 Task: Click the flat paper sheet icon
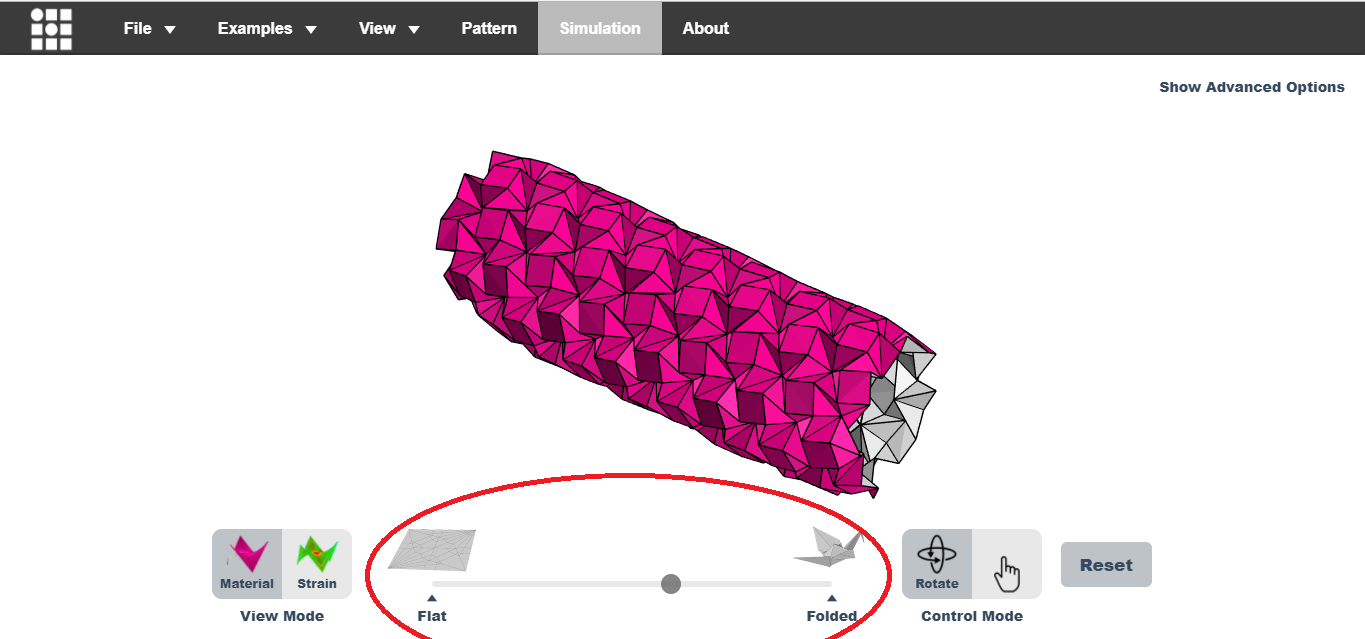[432, 549]
